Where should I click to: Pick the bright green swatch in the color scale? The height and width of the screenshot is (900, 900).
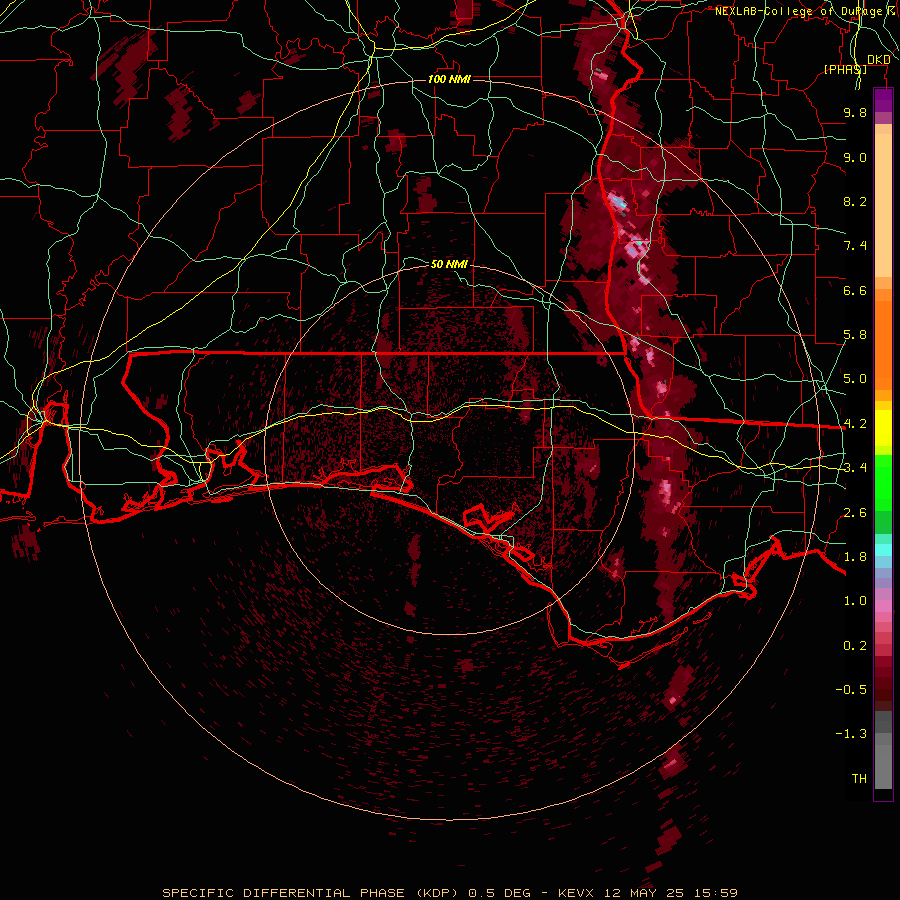tap(883, 484)
